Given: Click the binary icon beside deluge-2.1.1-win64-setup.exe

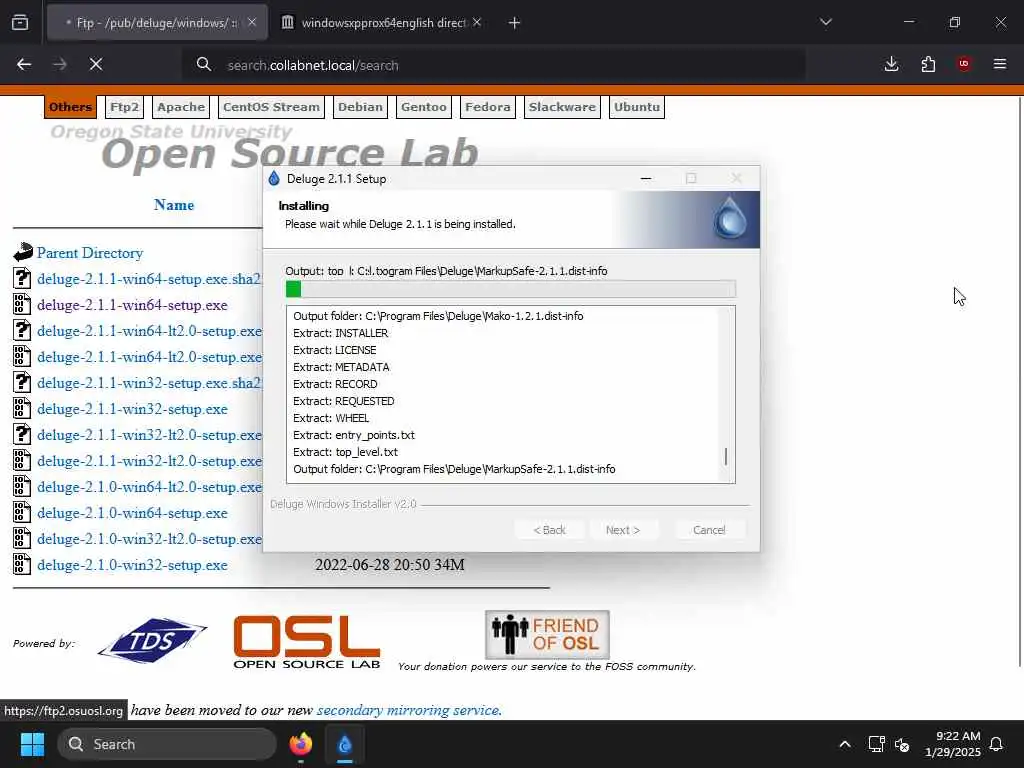Looking at the screenshot, I should point(22,304).
